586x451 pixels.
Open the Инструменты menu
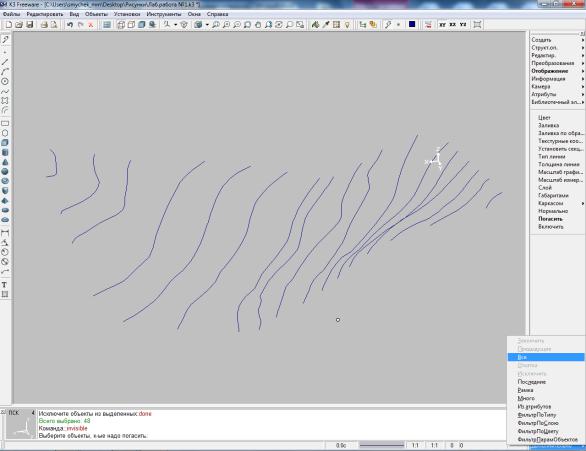(164, 14)
